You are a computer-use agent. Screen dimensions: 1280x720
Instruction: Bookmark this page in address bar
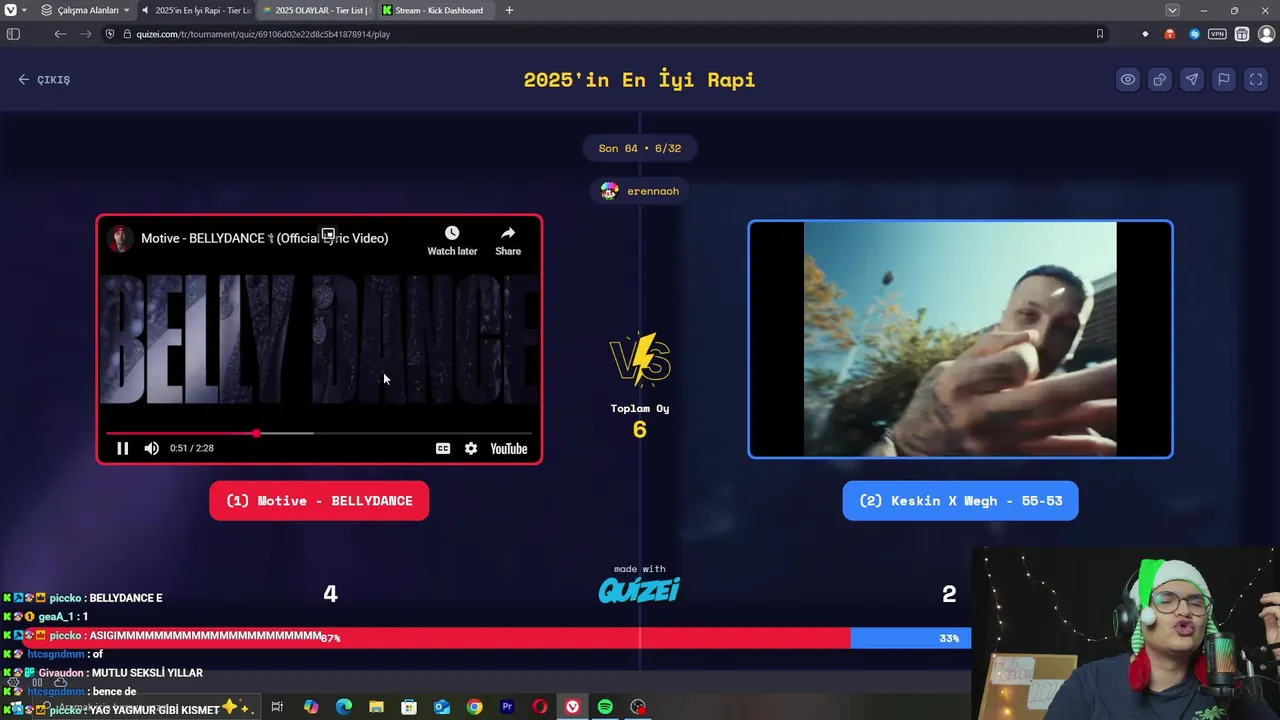[x=1099, y=34]
